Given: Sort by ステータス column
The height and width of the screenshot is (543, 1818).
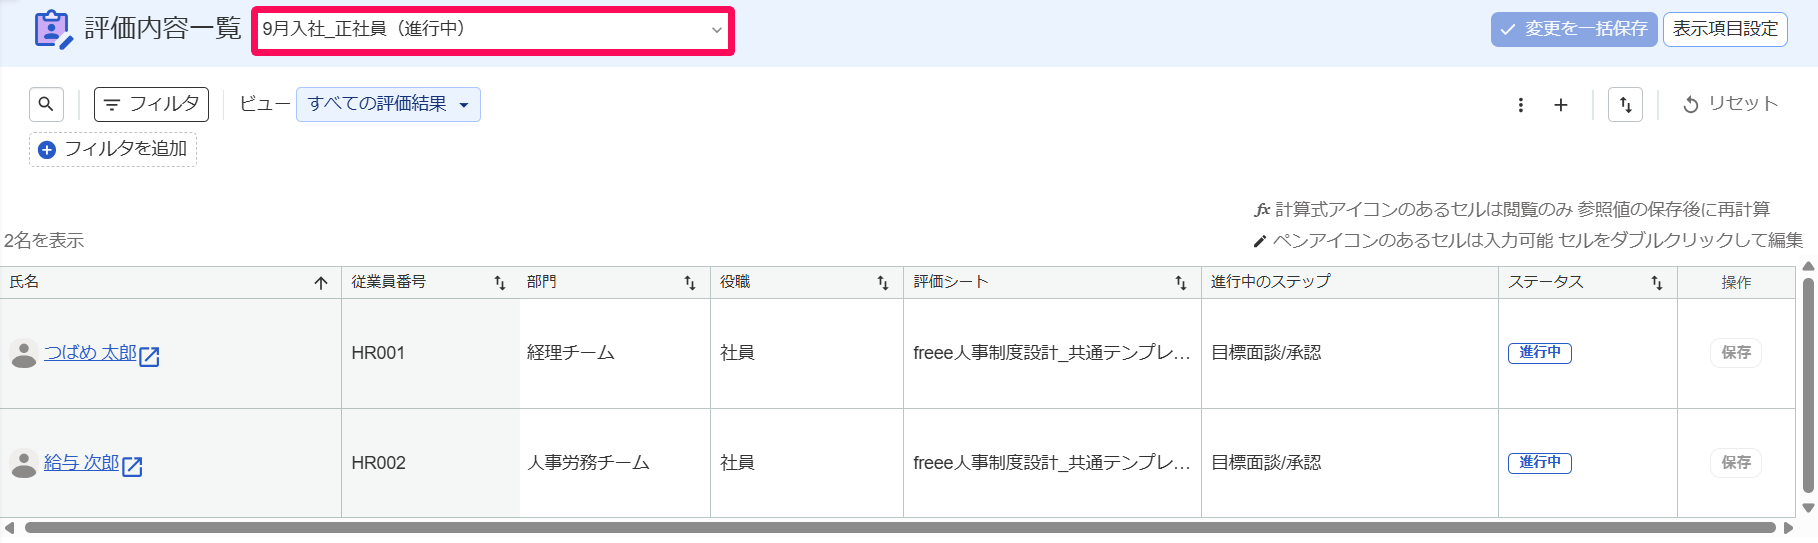Looking at the screenshot, I should [x=1657, y=283].
